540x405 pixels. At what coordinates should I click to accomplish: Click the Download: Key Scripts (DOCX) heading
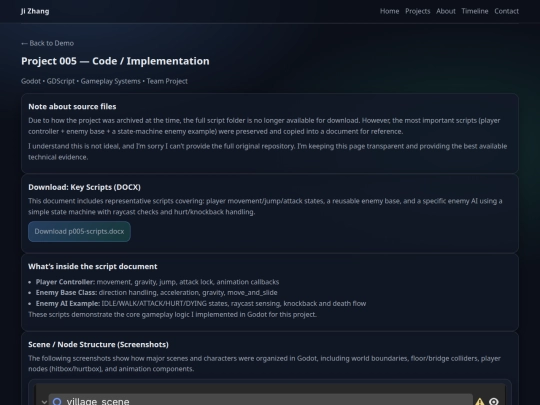coord(84,187)
